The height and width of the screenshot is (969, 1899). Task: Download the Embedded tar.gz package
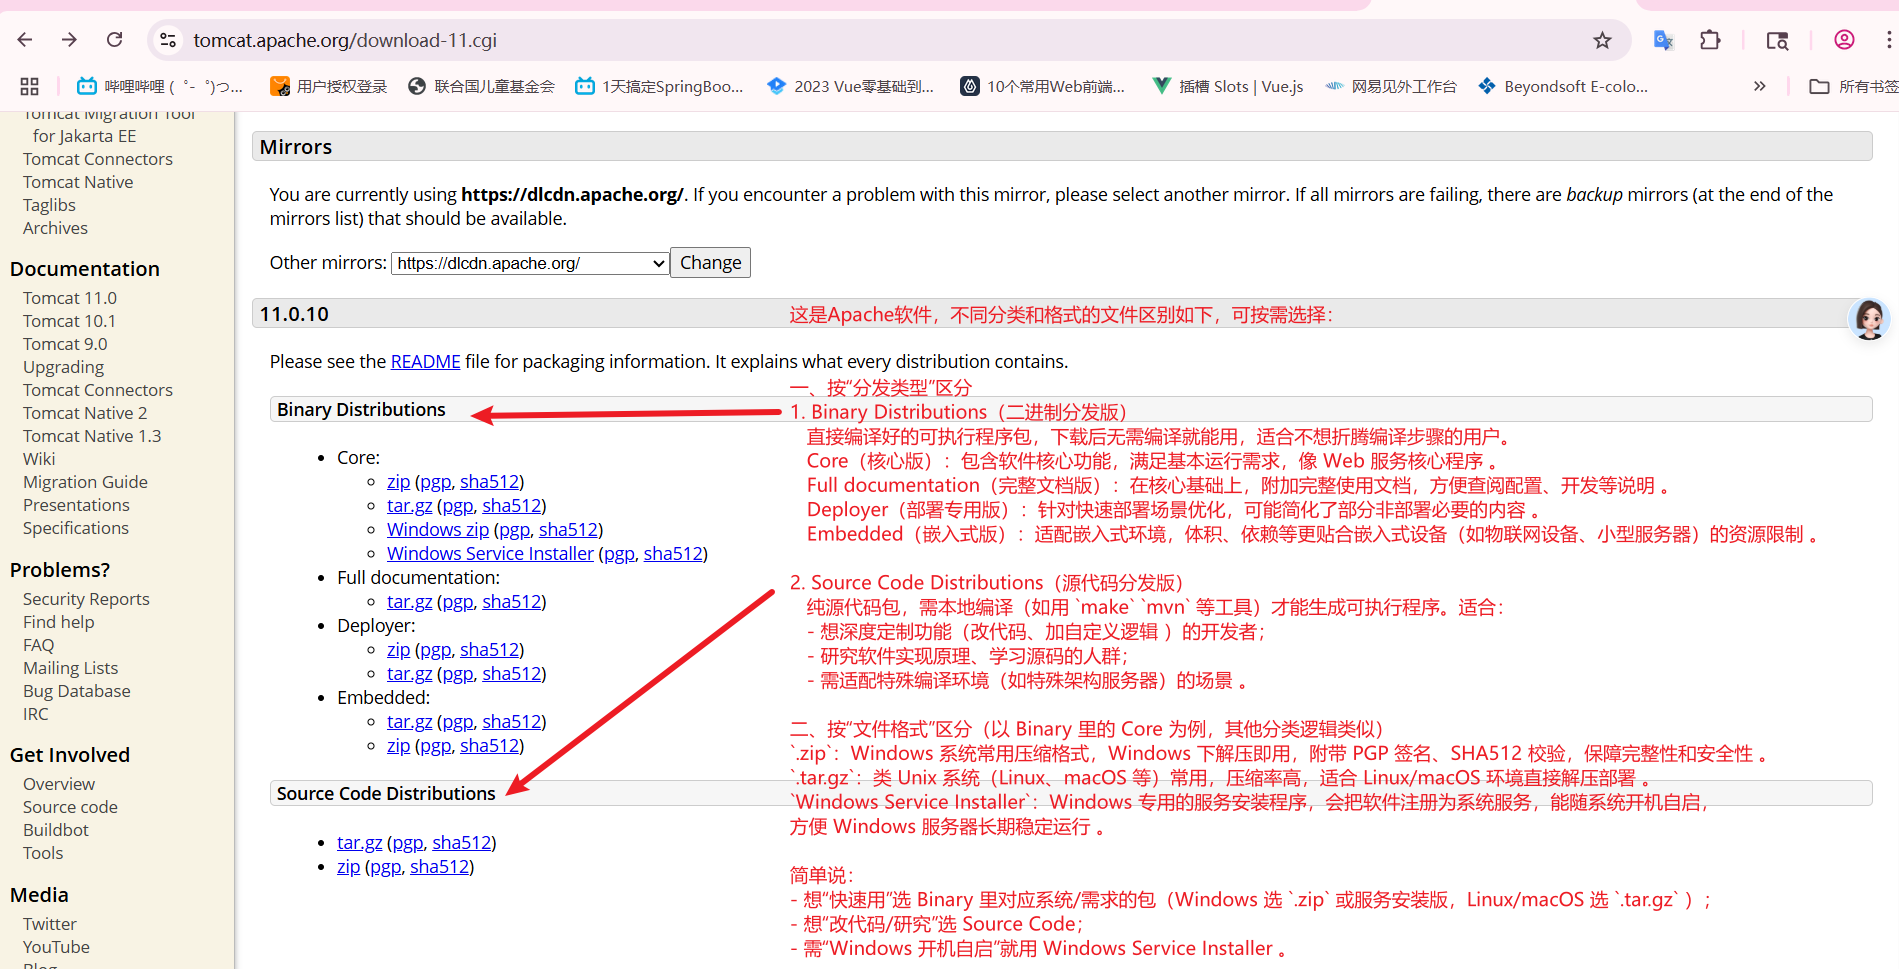click(x=409, y=721)
